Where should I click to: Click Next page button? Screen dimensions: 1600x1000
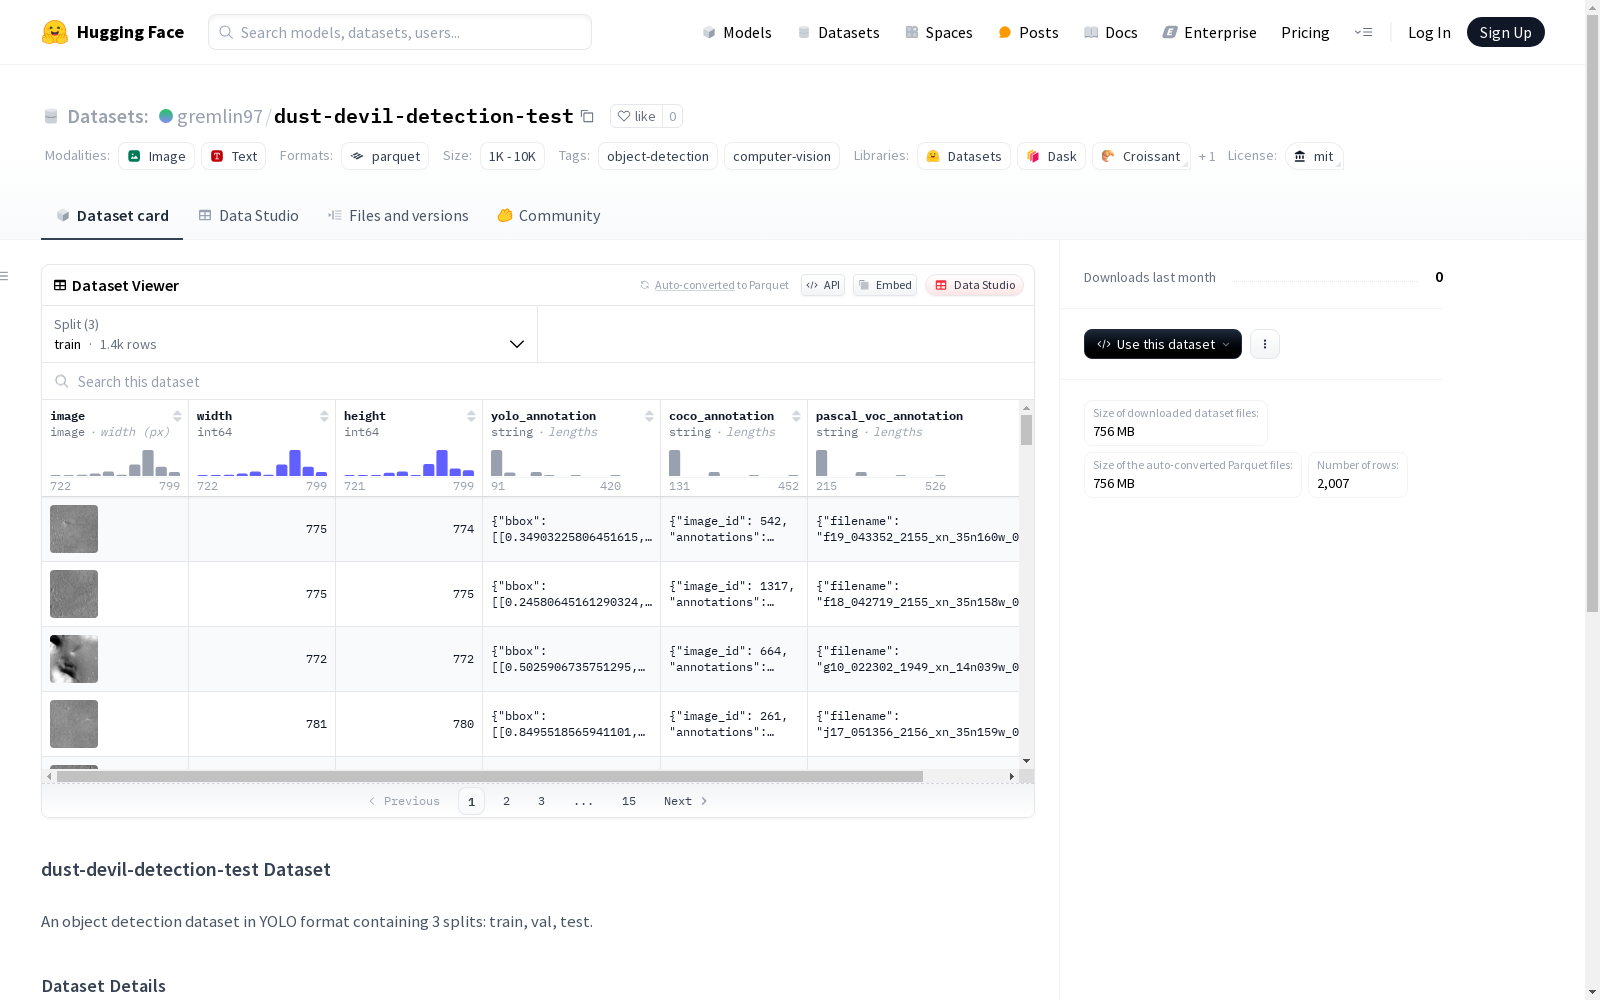pos(685,801)
